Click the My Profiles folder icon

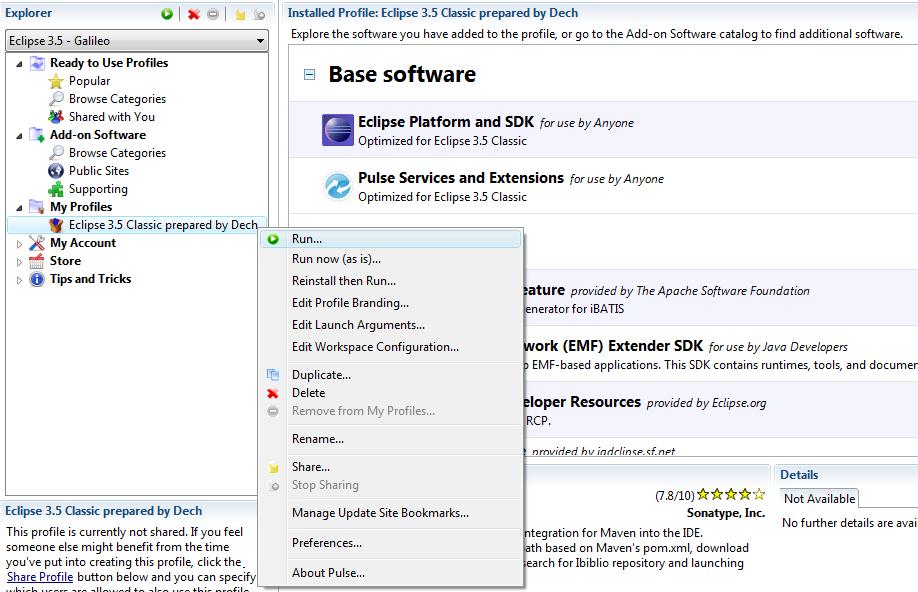(x=36, y=207)
